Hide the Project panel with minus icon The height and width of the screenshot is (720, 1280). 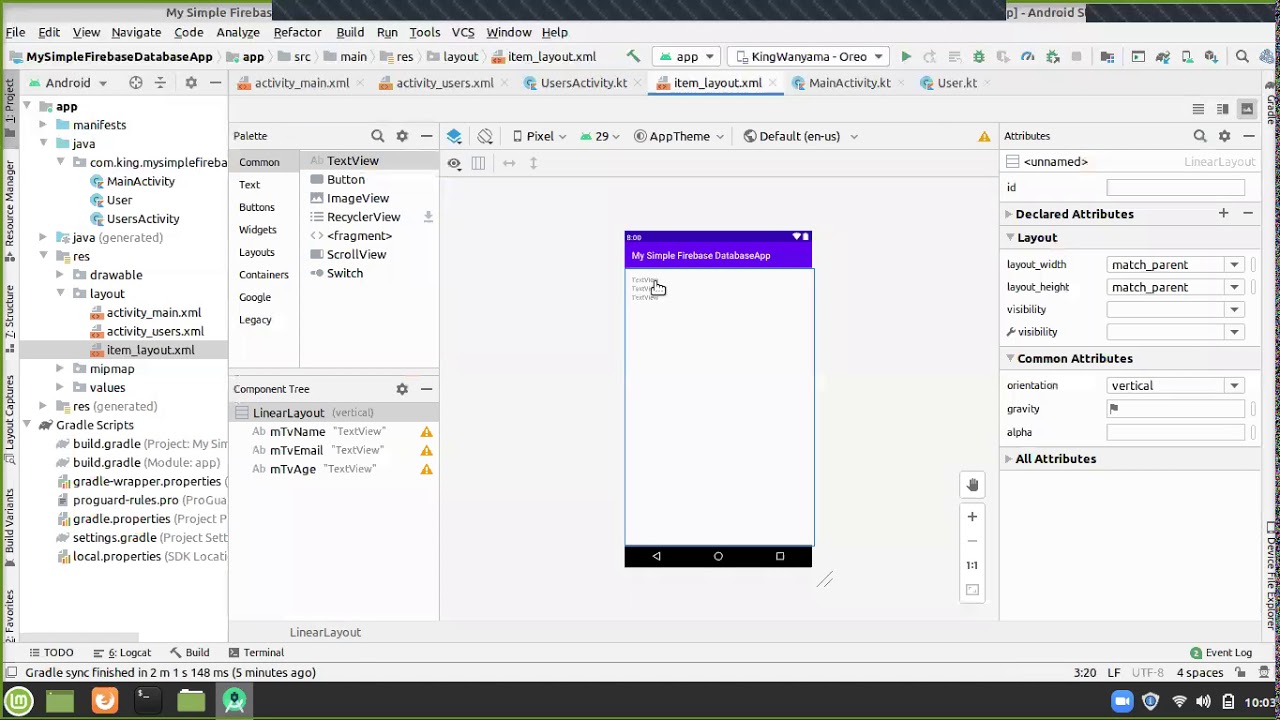[215, 83]
